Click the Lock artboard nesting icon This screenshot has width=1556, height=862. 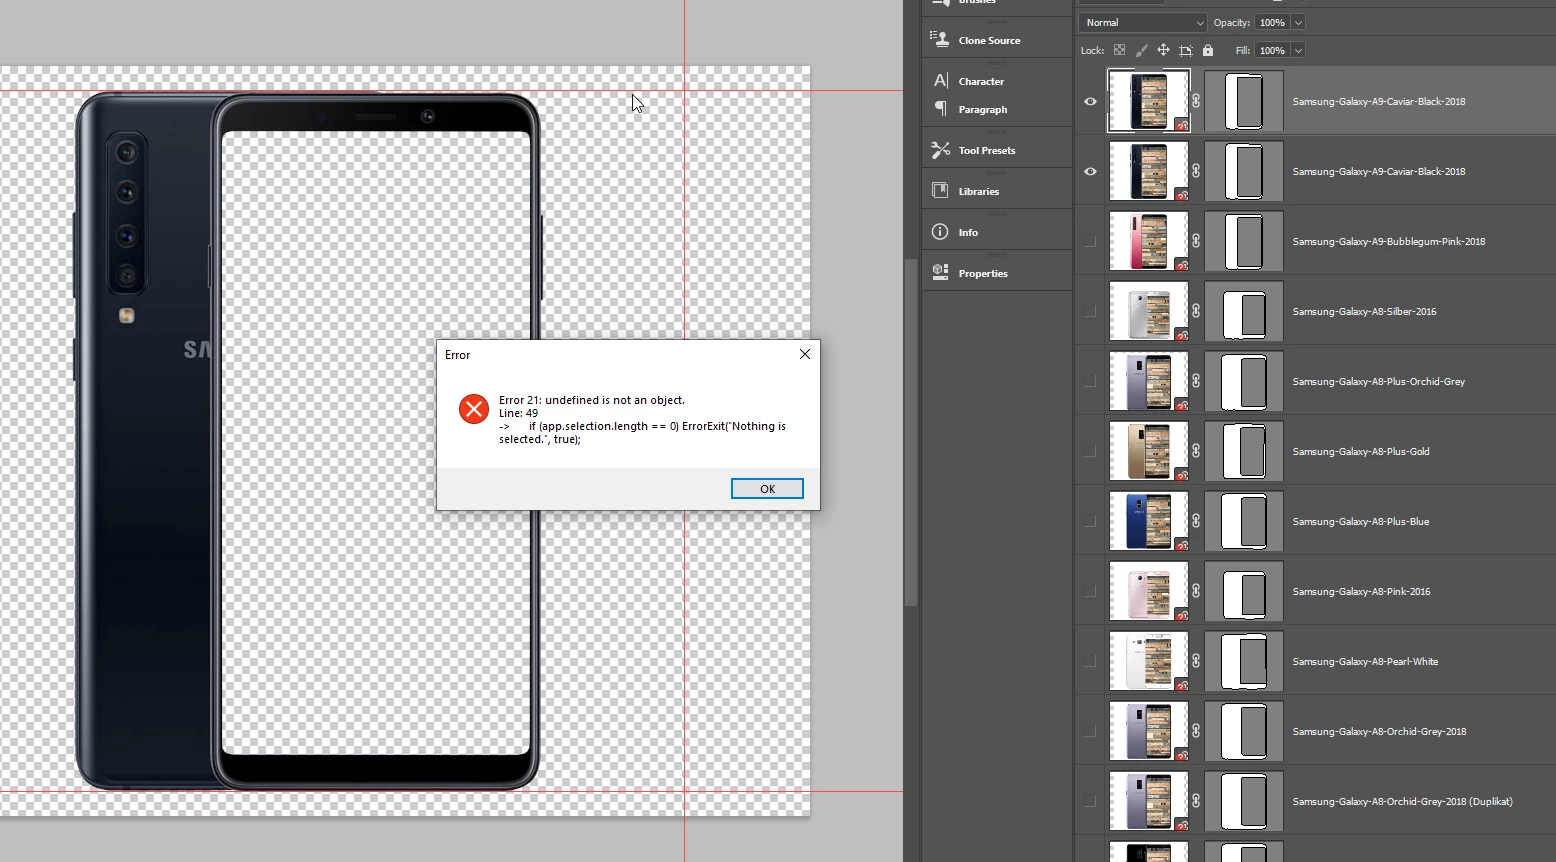coord(1185,50)
